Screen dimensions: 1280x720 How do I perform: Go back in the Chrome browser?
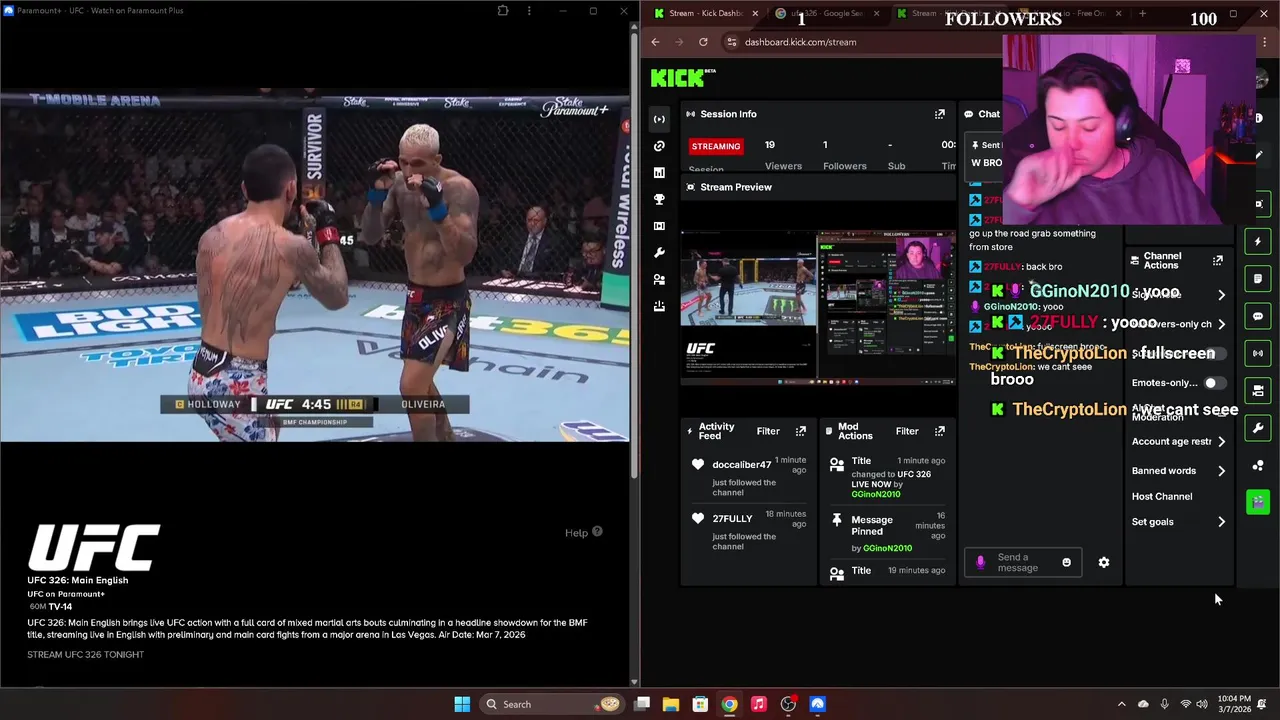click(655, 42)
